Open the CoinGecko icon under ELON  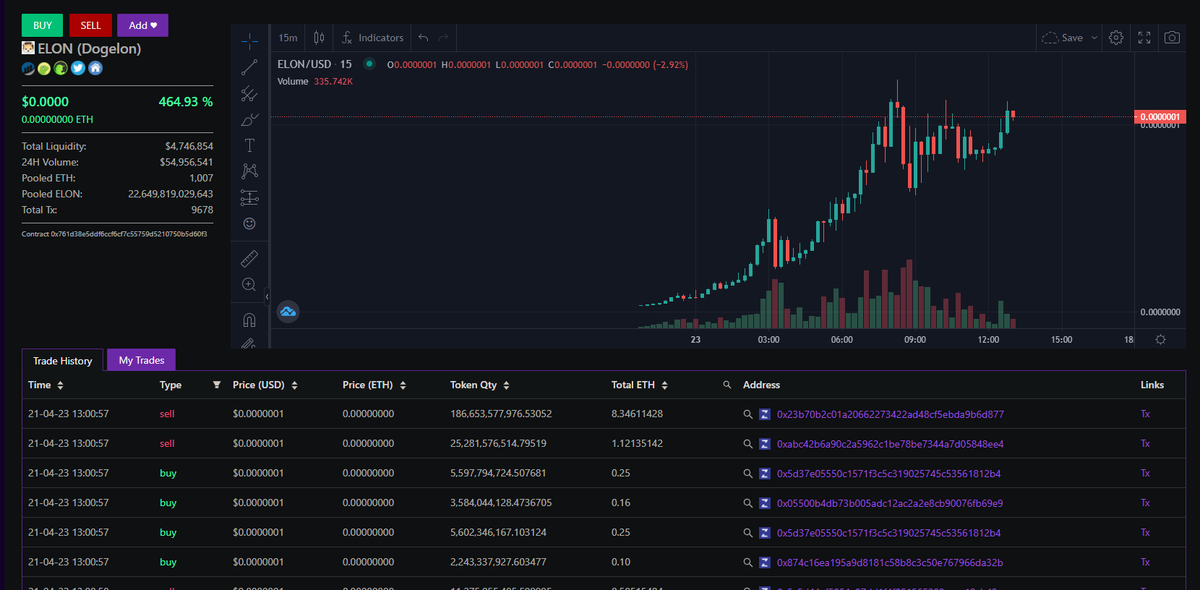click(x=45, y=68)
